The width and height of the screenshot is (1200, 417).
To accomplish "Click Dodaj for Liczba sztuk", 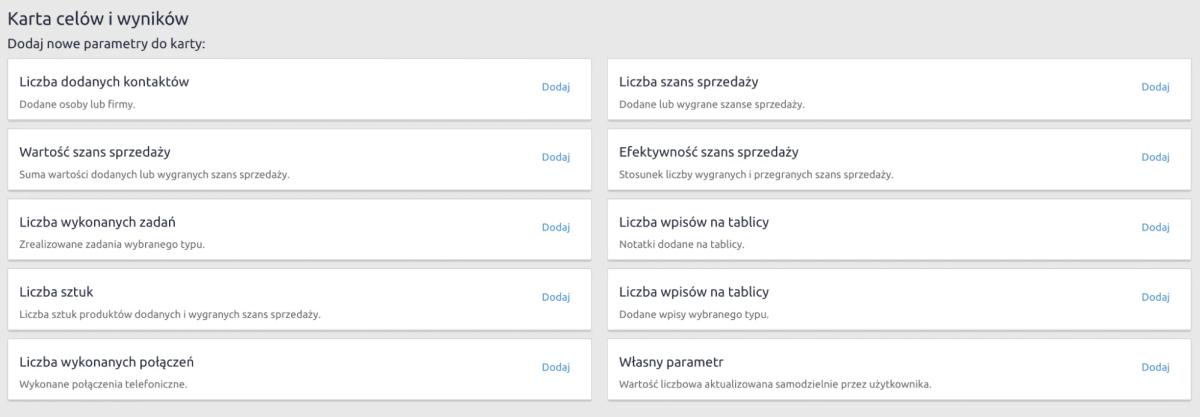I will click(x=555, y=297).
